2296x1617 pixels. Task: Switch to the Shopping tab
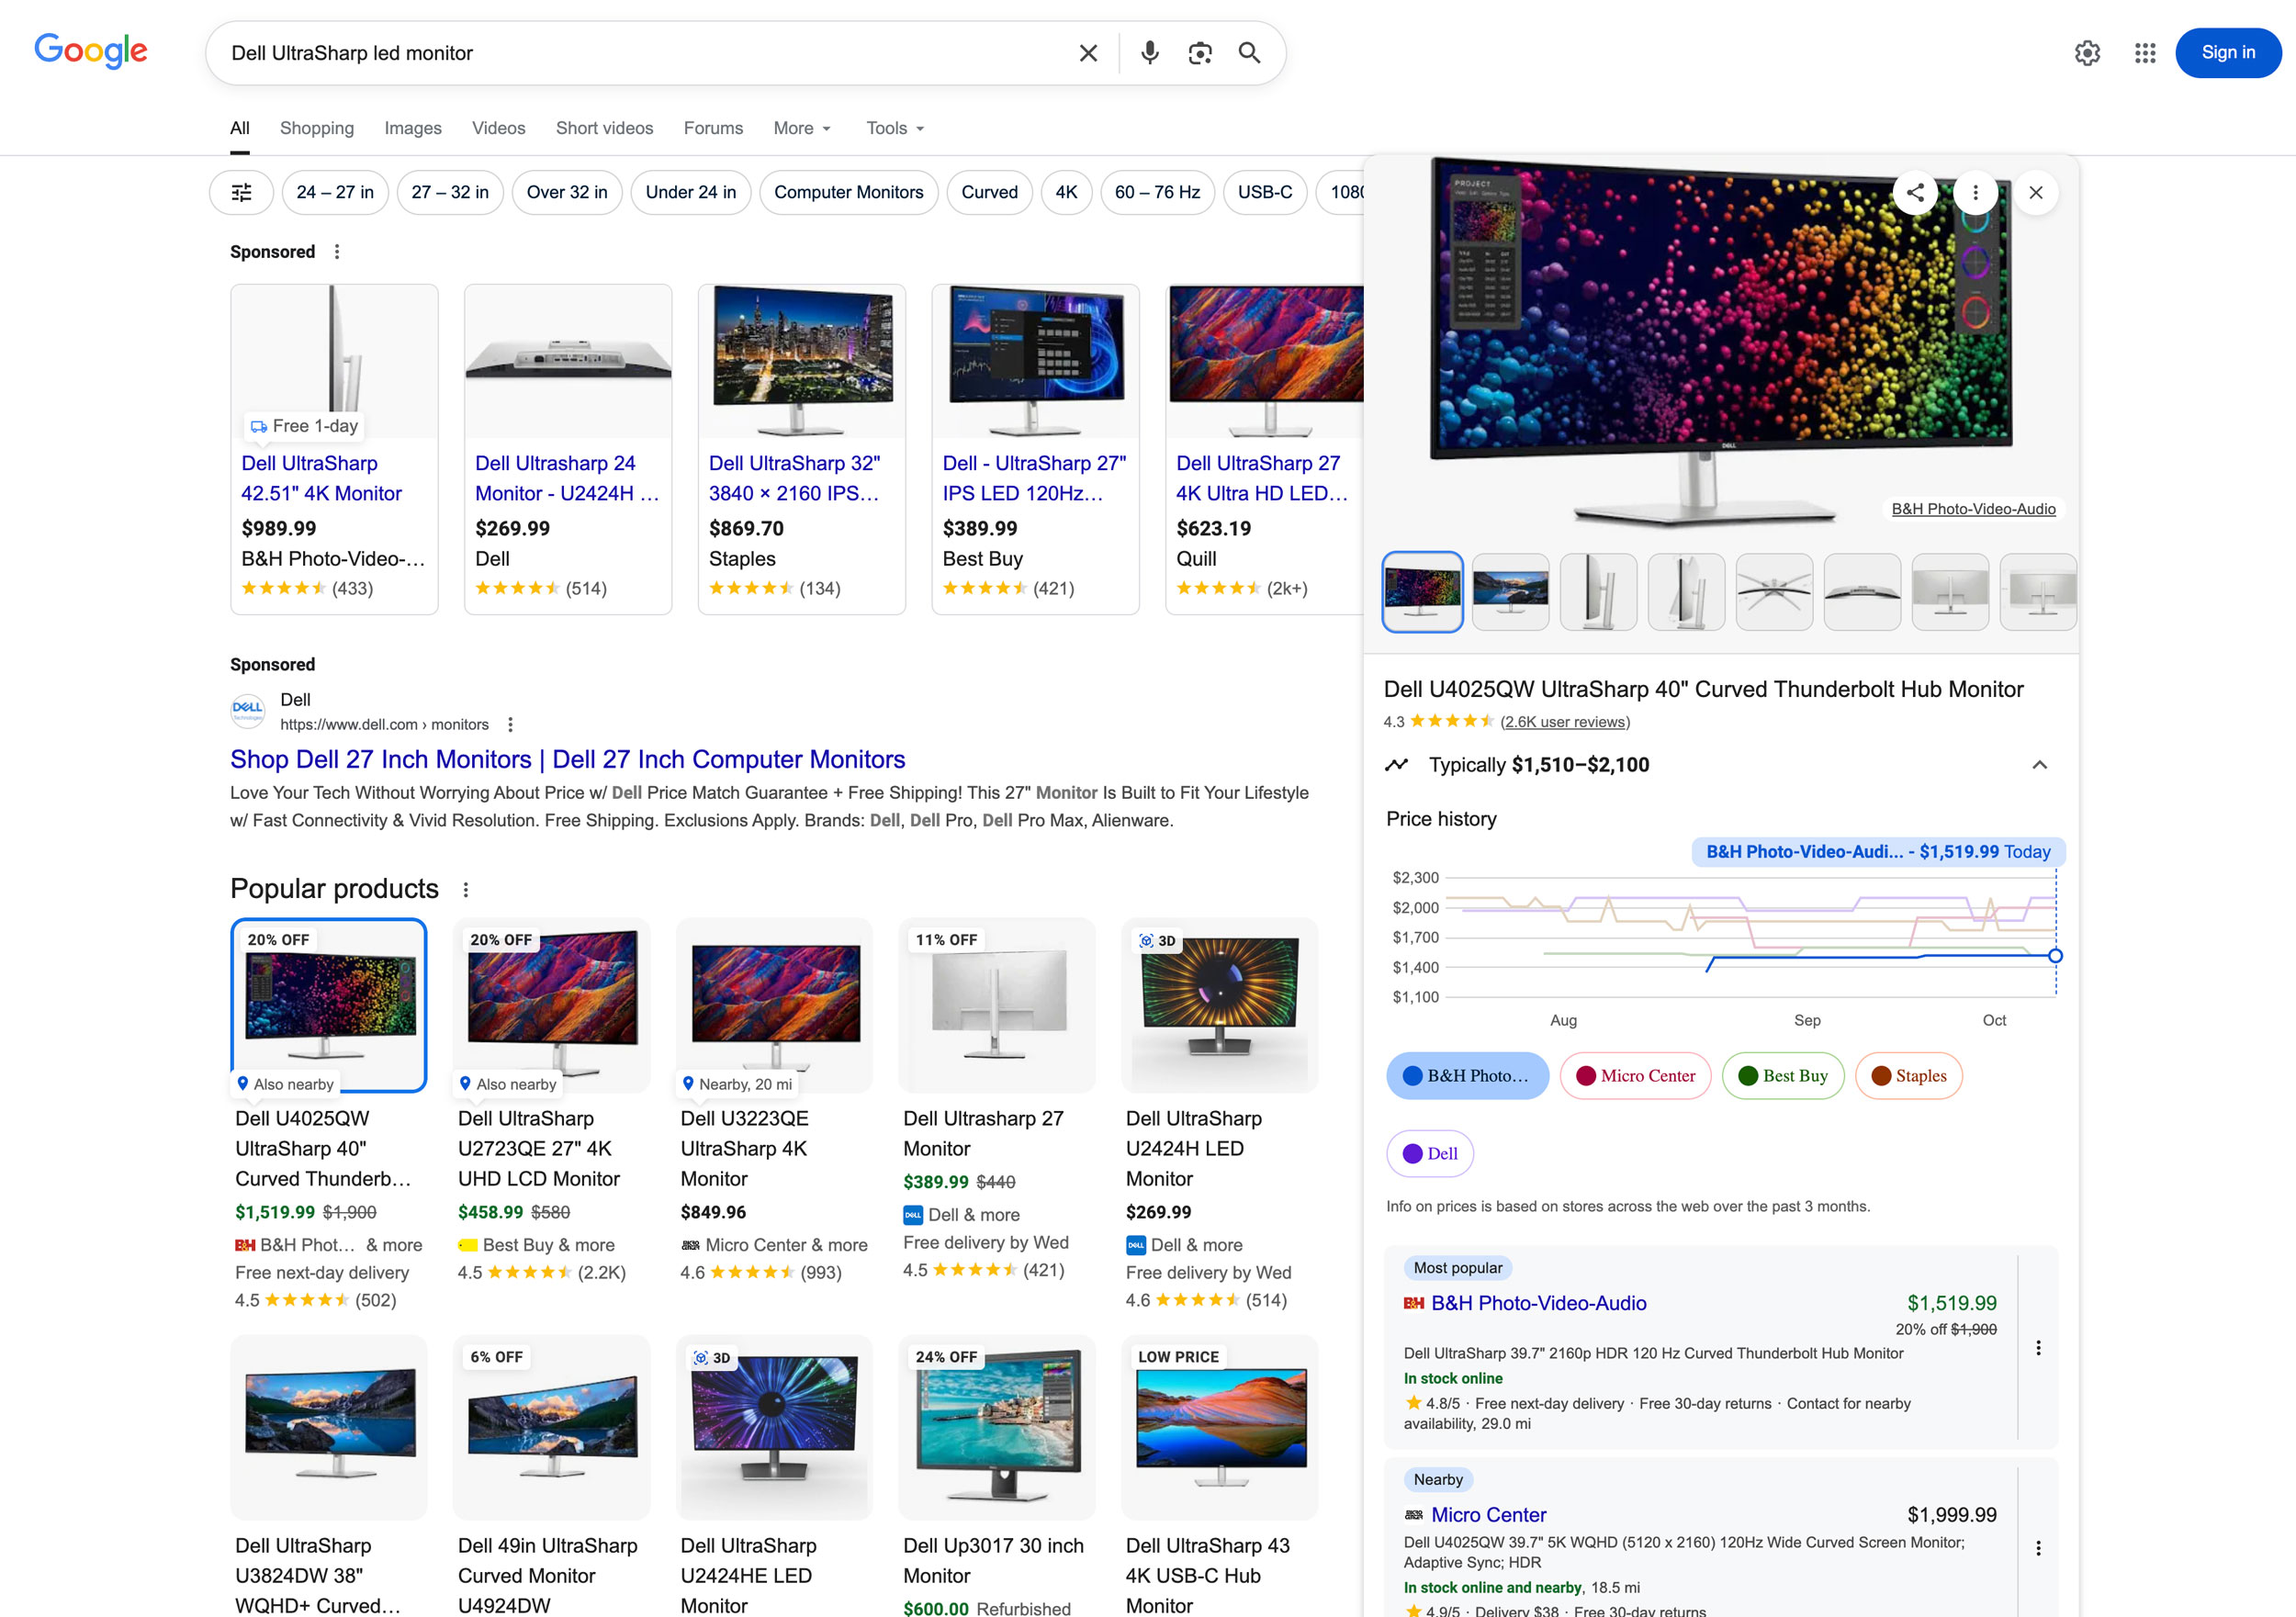point(316,128)
